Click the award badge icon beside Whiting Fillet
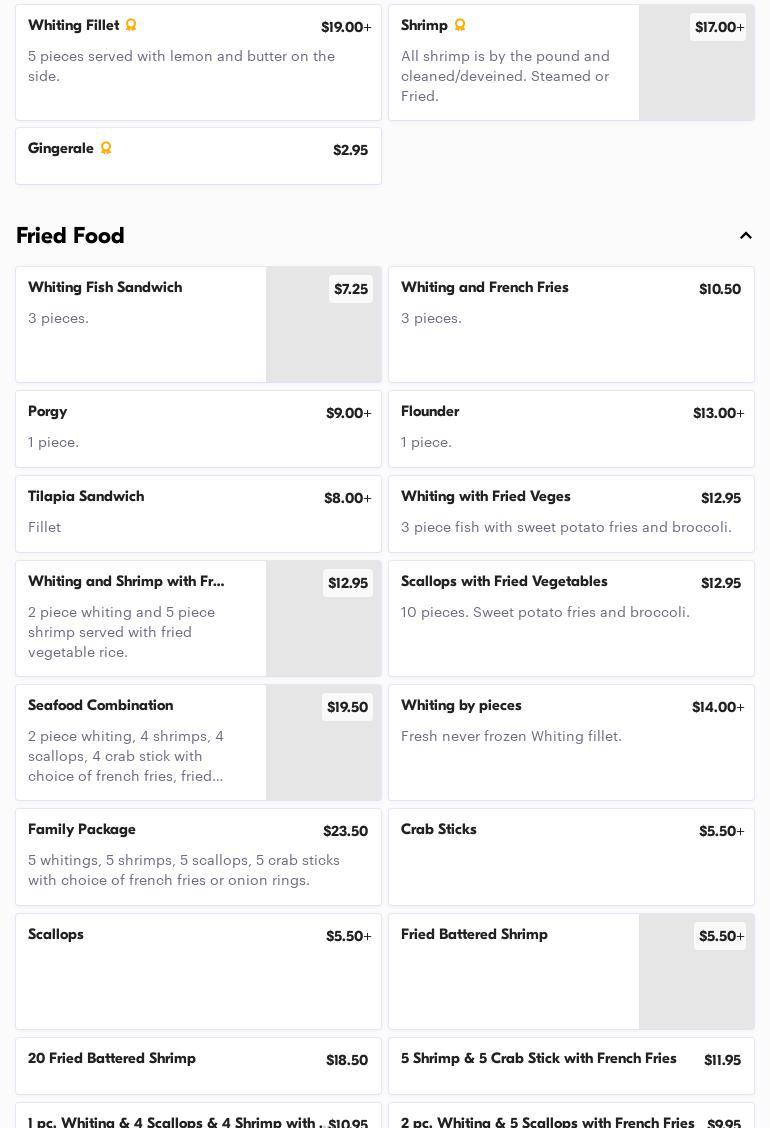The image size is (770, 1128). pos(130,25)
